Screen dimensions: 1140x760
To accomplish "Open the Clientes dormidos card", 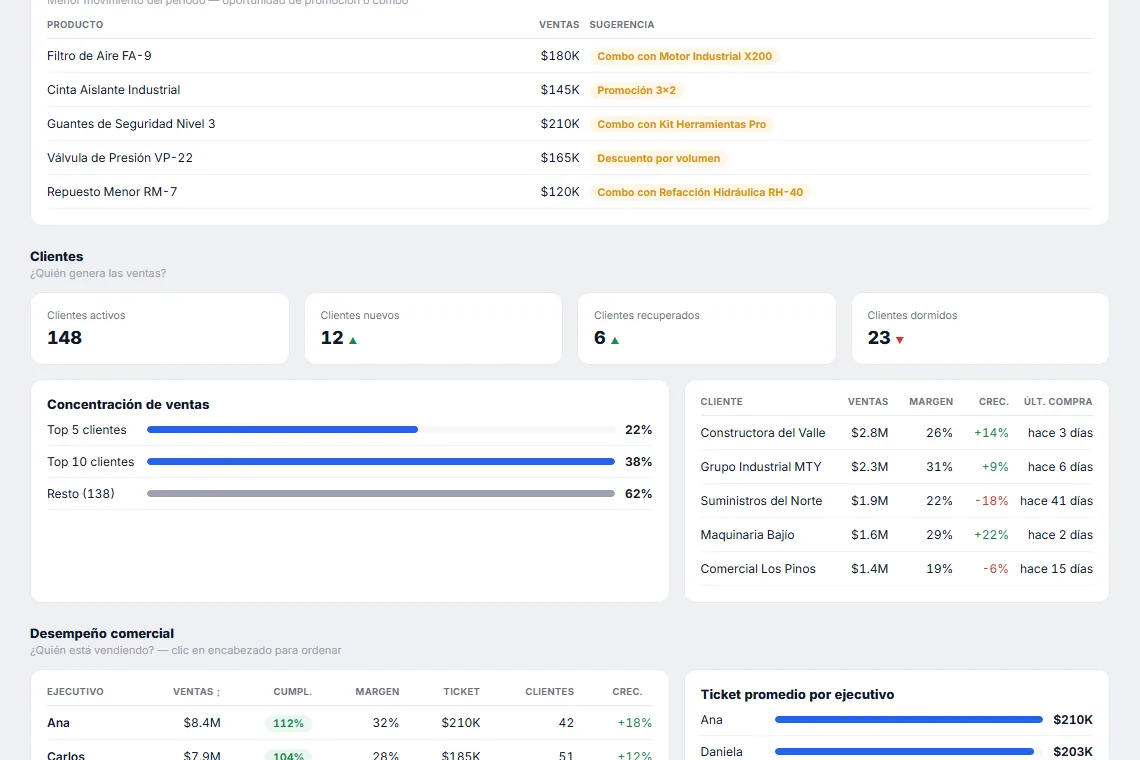I will (980, 329).
